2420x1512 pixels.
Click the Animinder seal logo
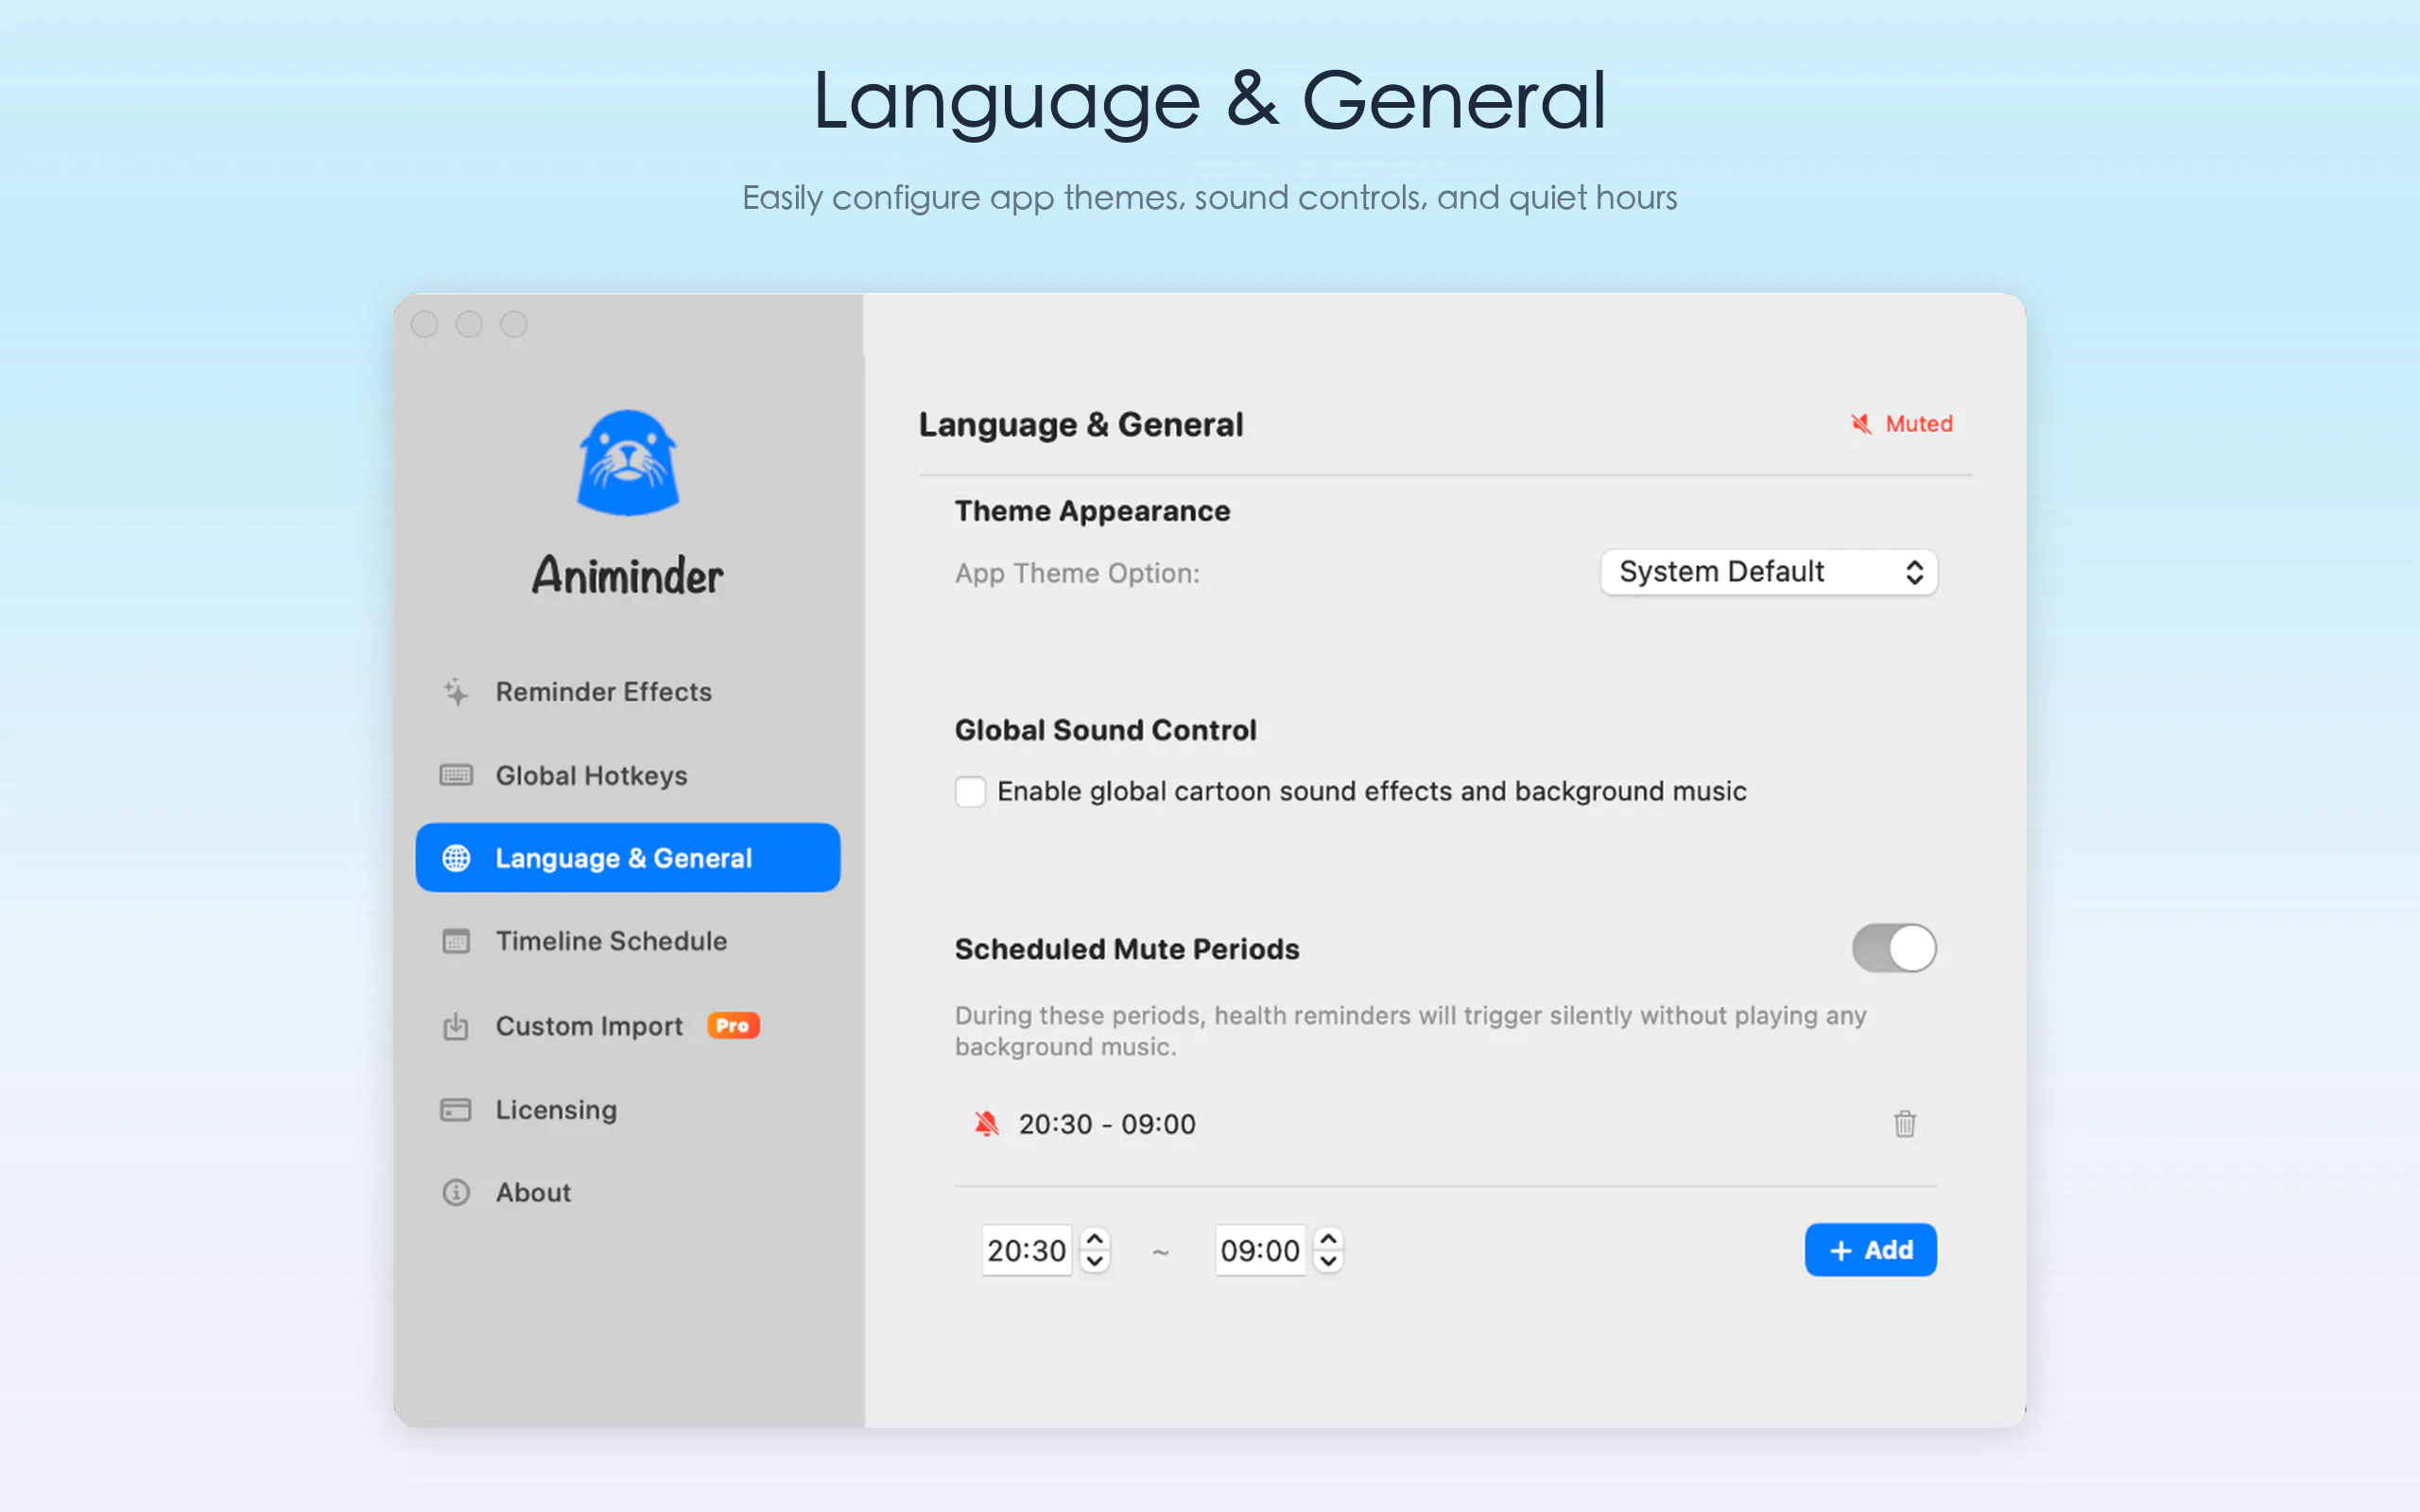coord(627,462)
